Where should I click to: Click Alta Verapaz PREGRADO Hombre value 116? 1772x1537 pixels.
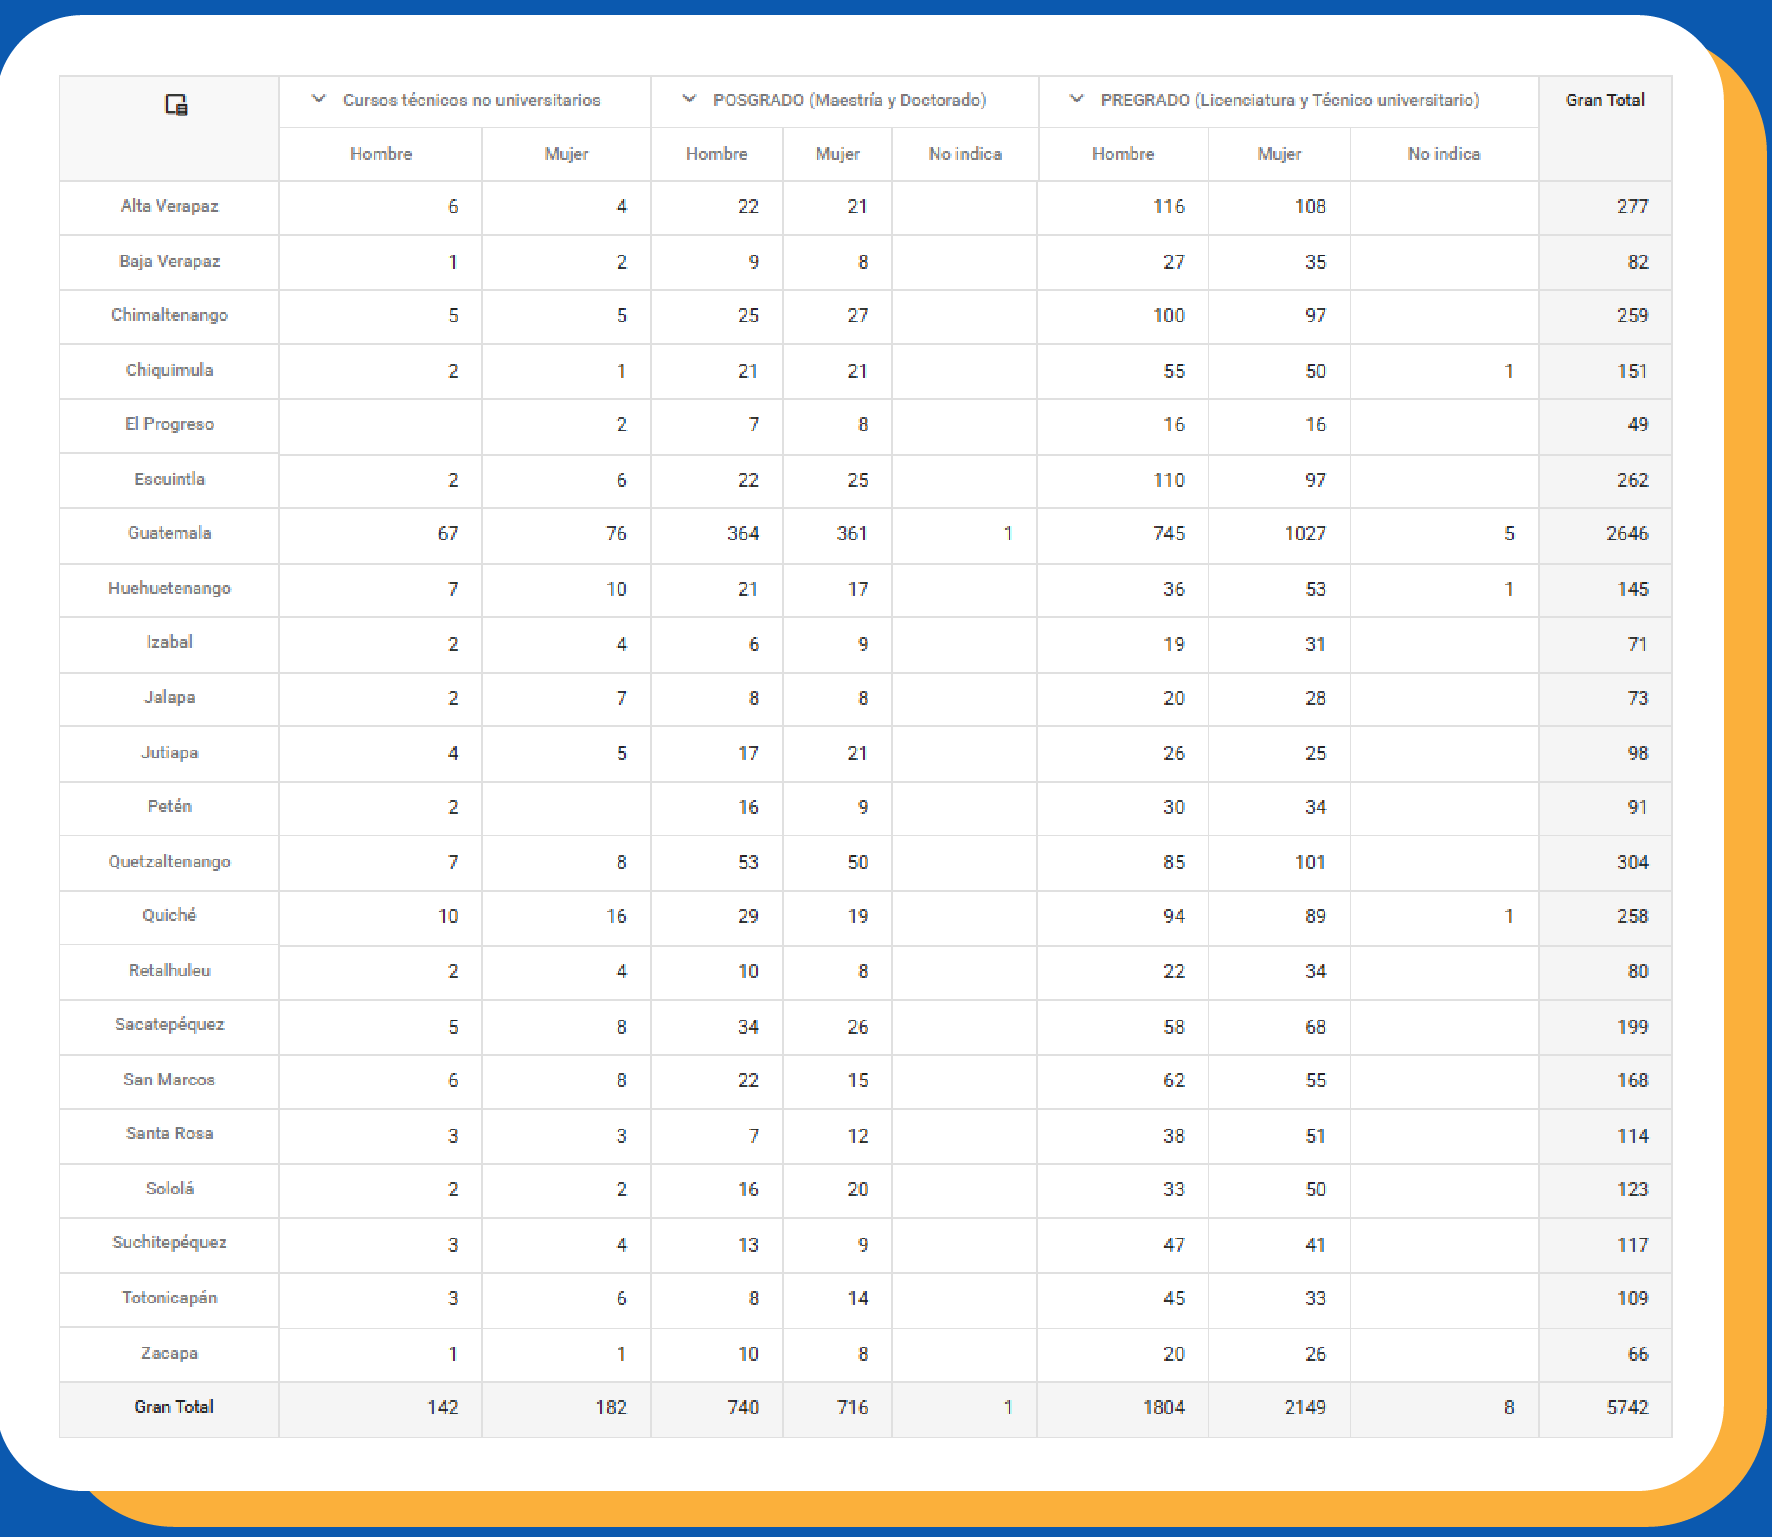pos(1169,207)
